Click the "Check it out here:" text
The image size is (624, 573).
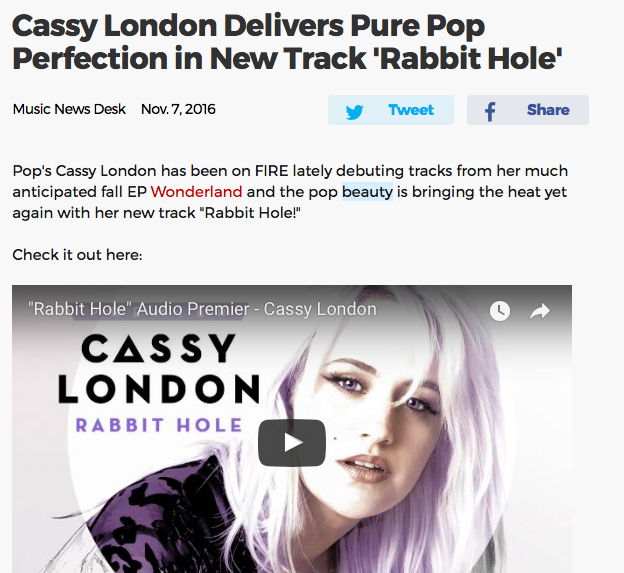77,255
